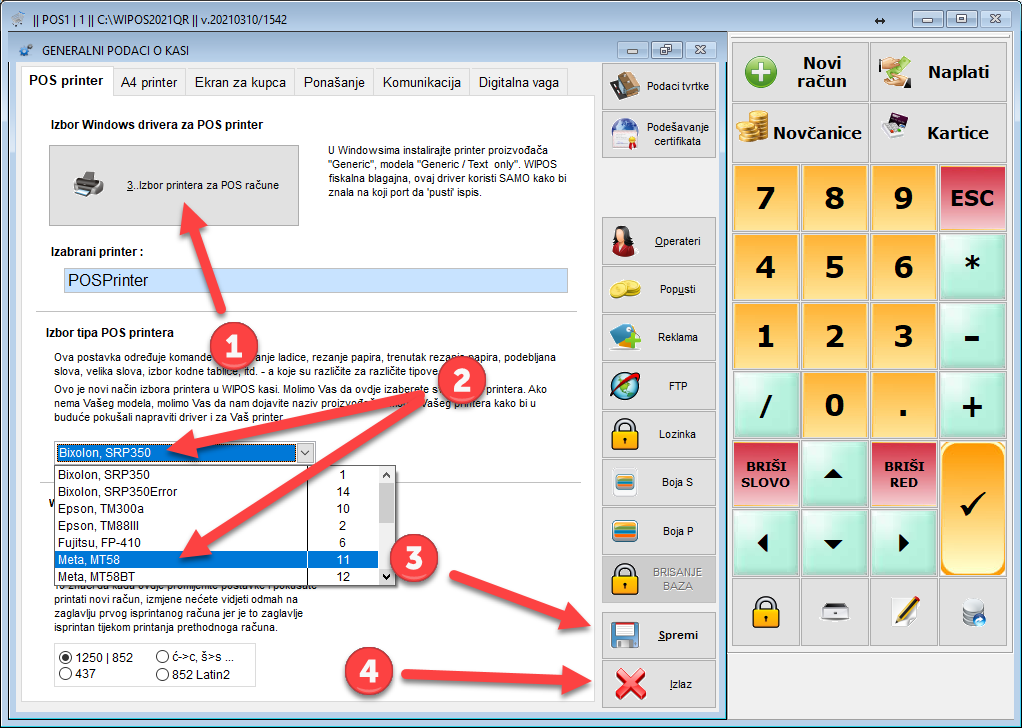Switch to the A4 printer tab
1022x728 pixels.
(148, 82)
